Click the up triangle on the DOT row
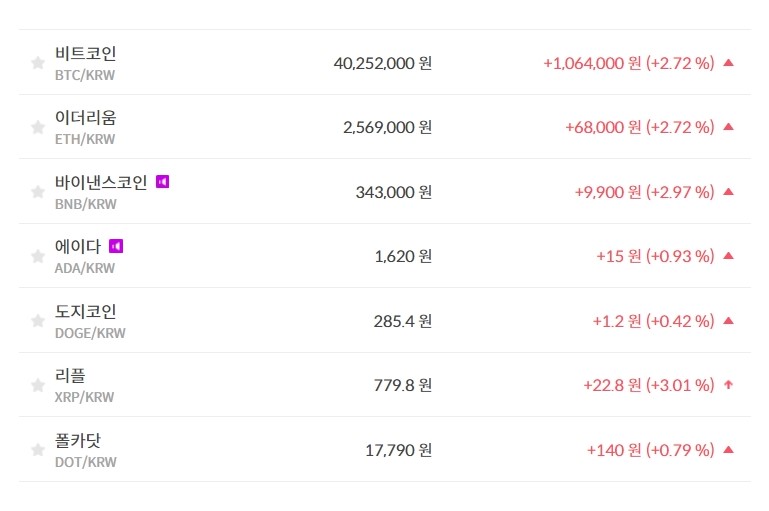Image resolution: width=769 pixels, height=511 pixels. (728, 450)
